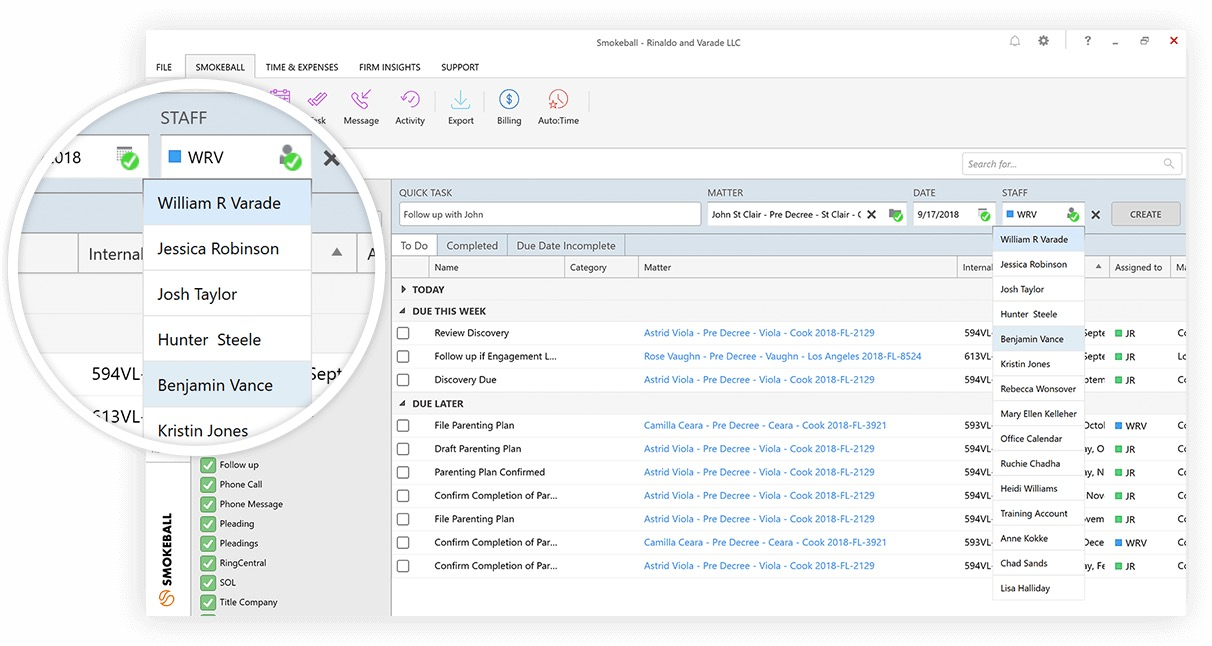
Task: Open Astrid Viola link in Discovery Due row
Action: point(759,380)
